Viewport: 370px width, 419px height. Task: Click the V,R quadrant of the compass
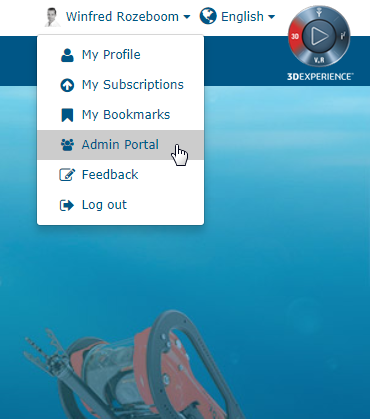pos(319,60)
